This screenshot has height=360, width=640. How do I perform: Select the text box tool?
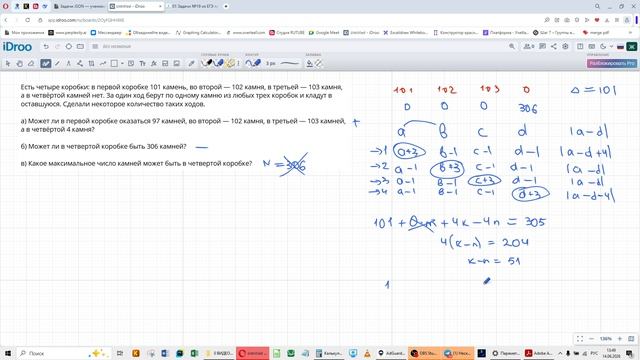pos(131,63)
